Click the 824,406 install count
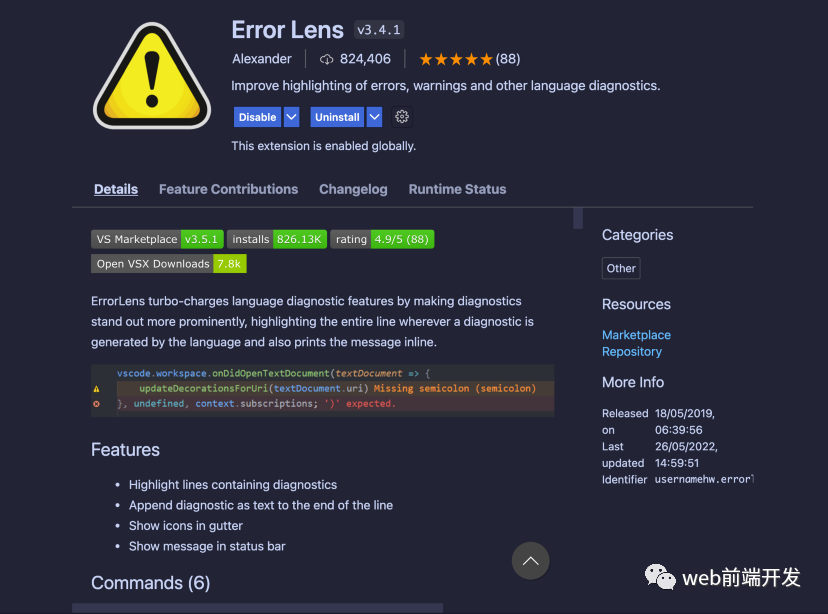The image size is (828, 614). coord(365,59)
